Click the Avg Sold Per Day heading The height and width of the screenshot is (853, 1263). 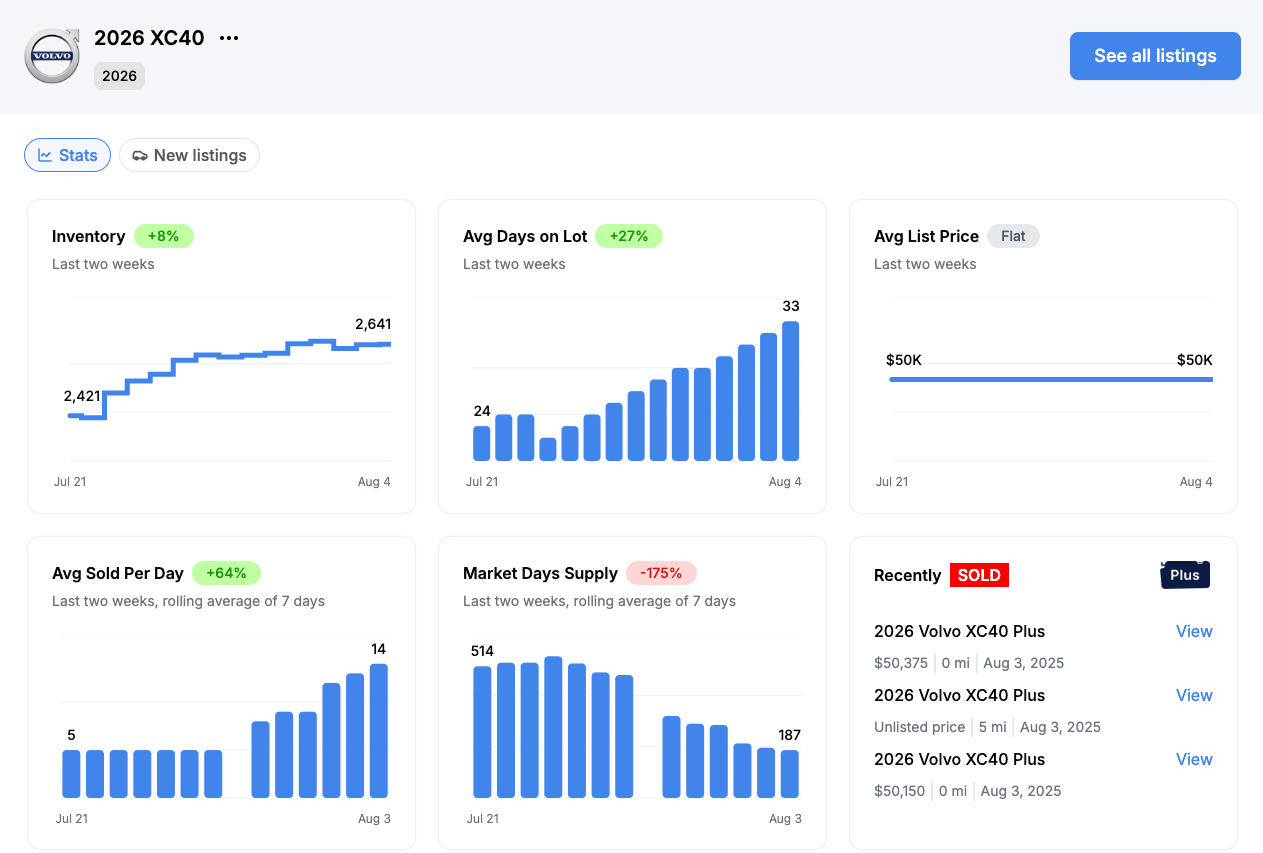[118, 573]
